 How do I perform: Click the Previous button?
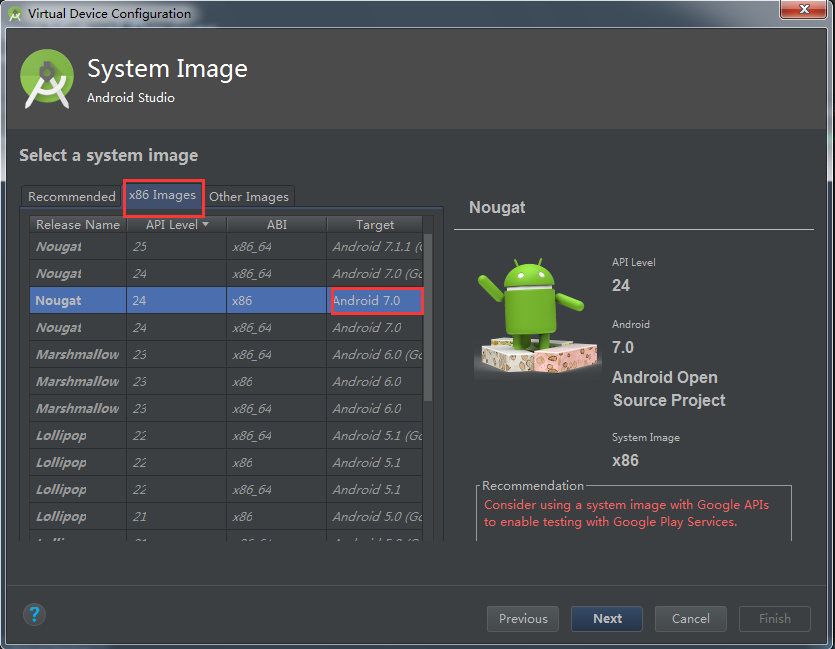522,619
